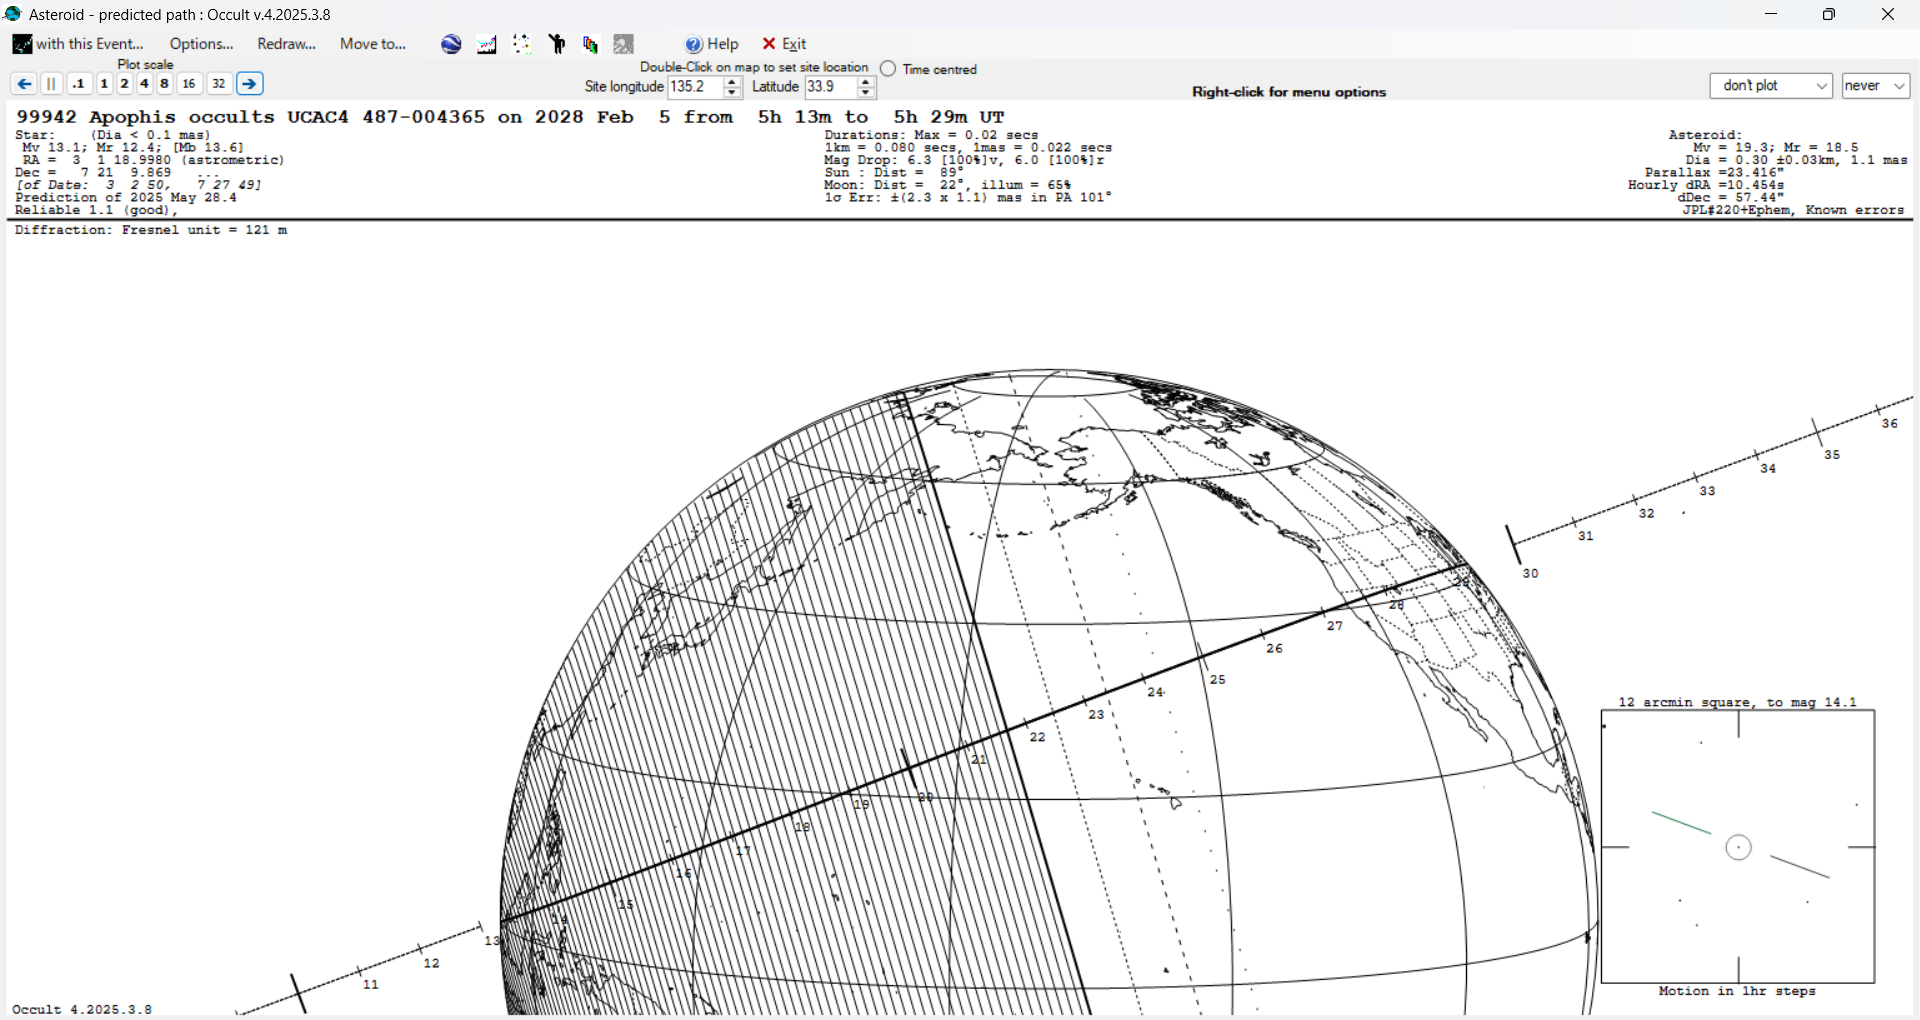Click 'Durations: Max = 0.02 secs' text
This screenshot has width=1920, height=1020.
(x=931, y=135)
